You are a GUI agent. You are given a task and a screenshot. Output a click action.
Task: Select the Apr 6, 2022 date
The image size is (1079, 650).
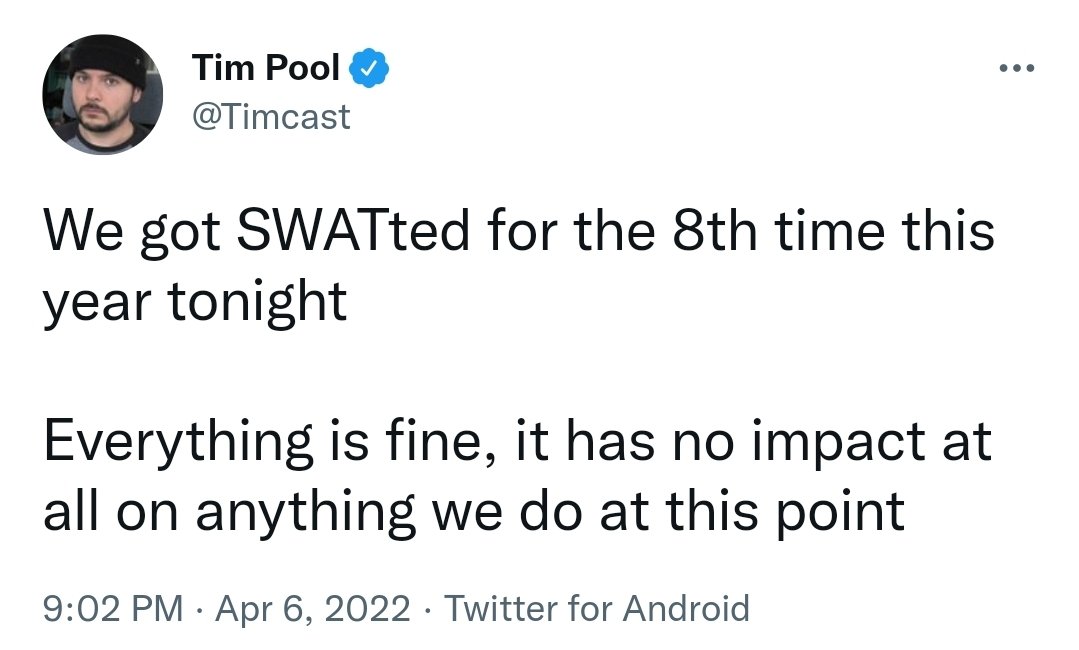(313, 608)
